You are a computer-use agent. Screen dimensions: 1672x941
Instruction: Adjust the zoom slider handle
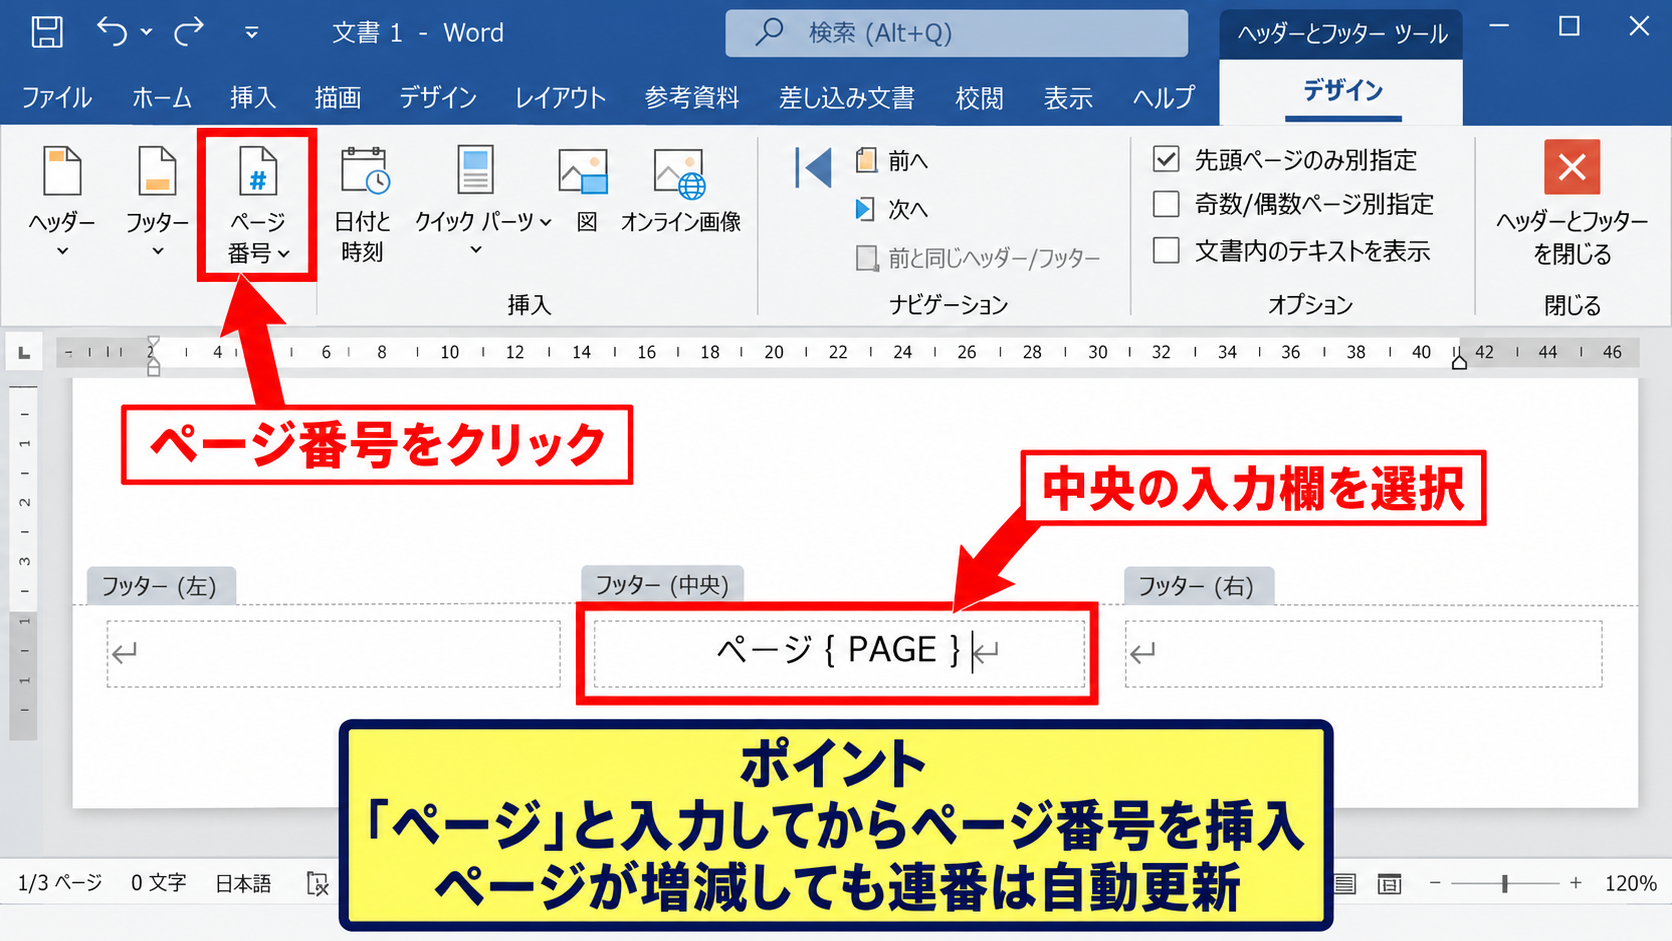1504,883
